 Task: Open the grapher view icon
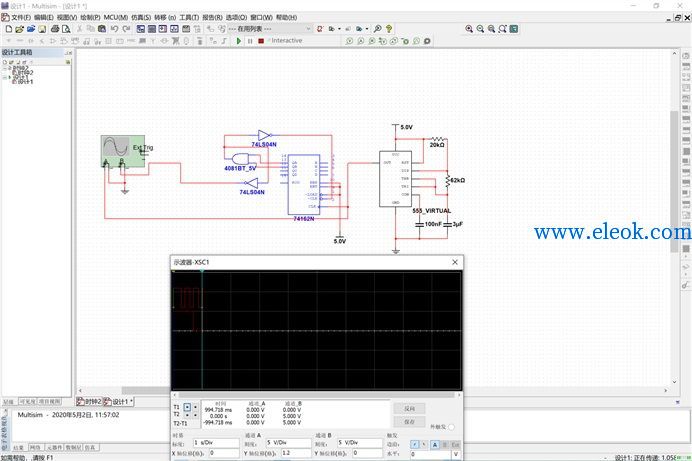(x=174, y=29)
